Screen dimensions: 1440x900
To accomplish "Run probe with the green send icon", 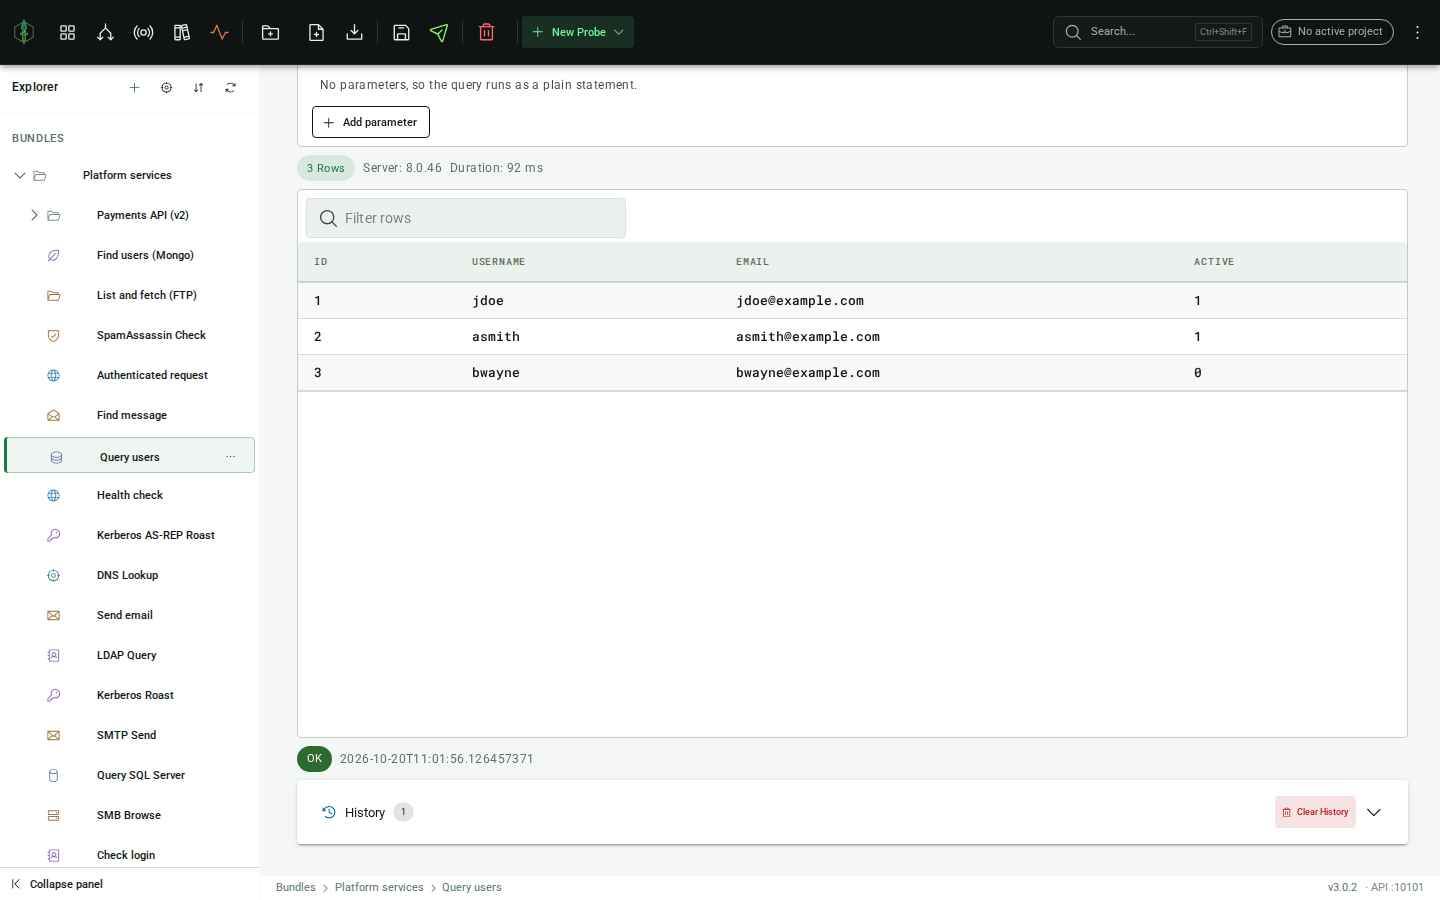I will pos(439,32).
